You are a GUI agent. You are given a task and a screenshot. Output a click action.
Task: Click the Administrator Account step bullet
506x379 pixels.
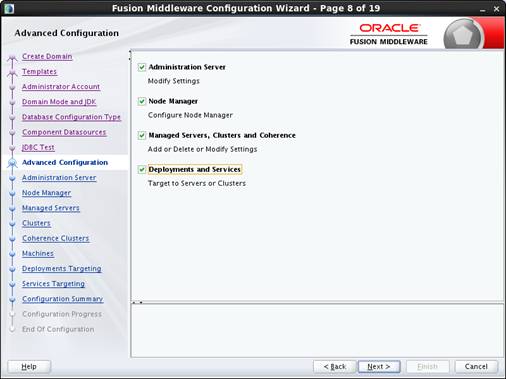[x=12, y=88]
